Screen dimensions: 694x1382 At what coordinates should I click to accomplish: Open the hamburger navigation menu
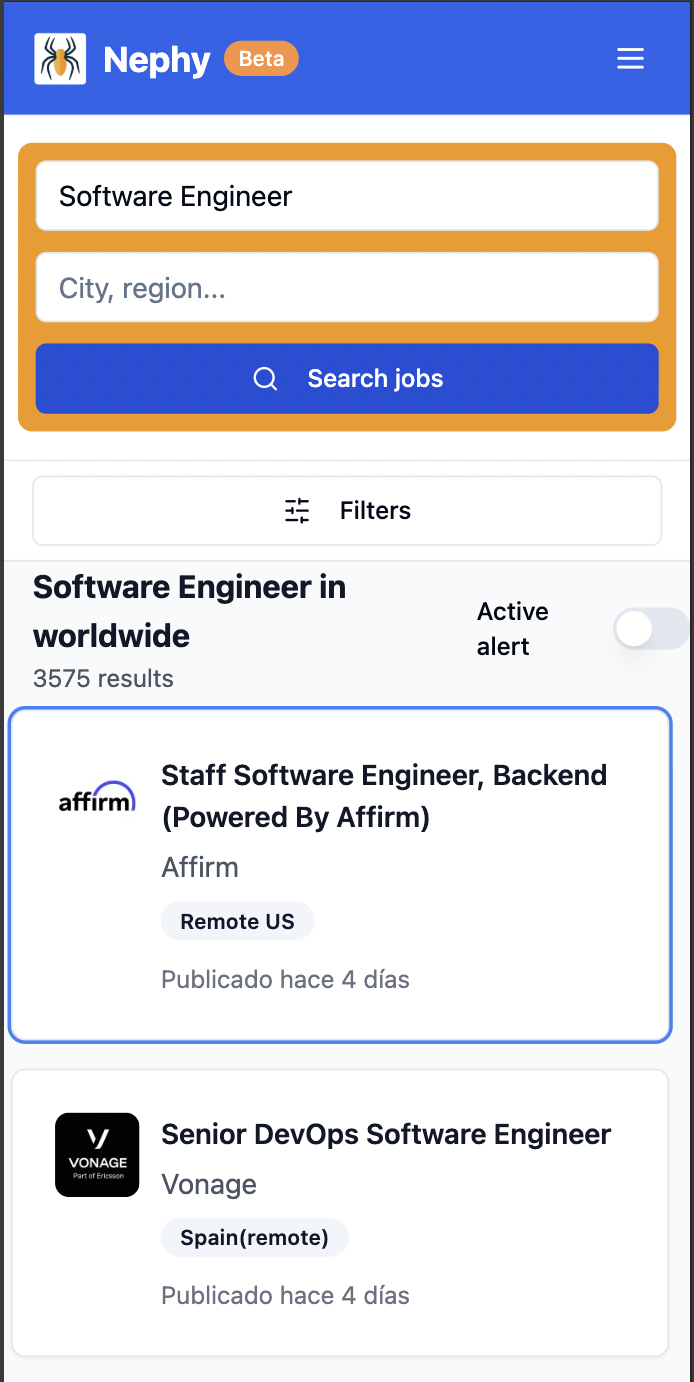tap(631, 58)
